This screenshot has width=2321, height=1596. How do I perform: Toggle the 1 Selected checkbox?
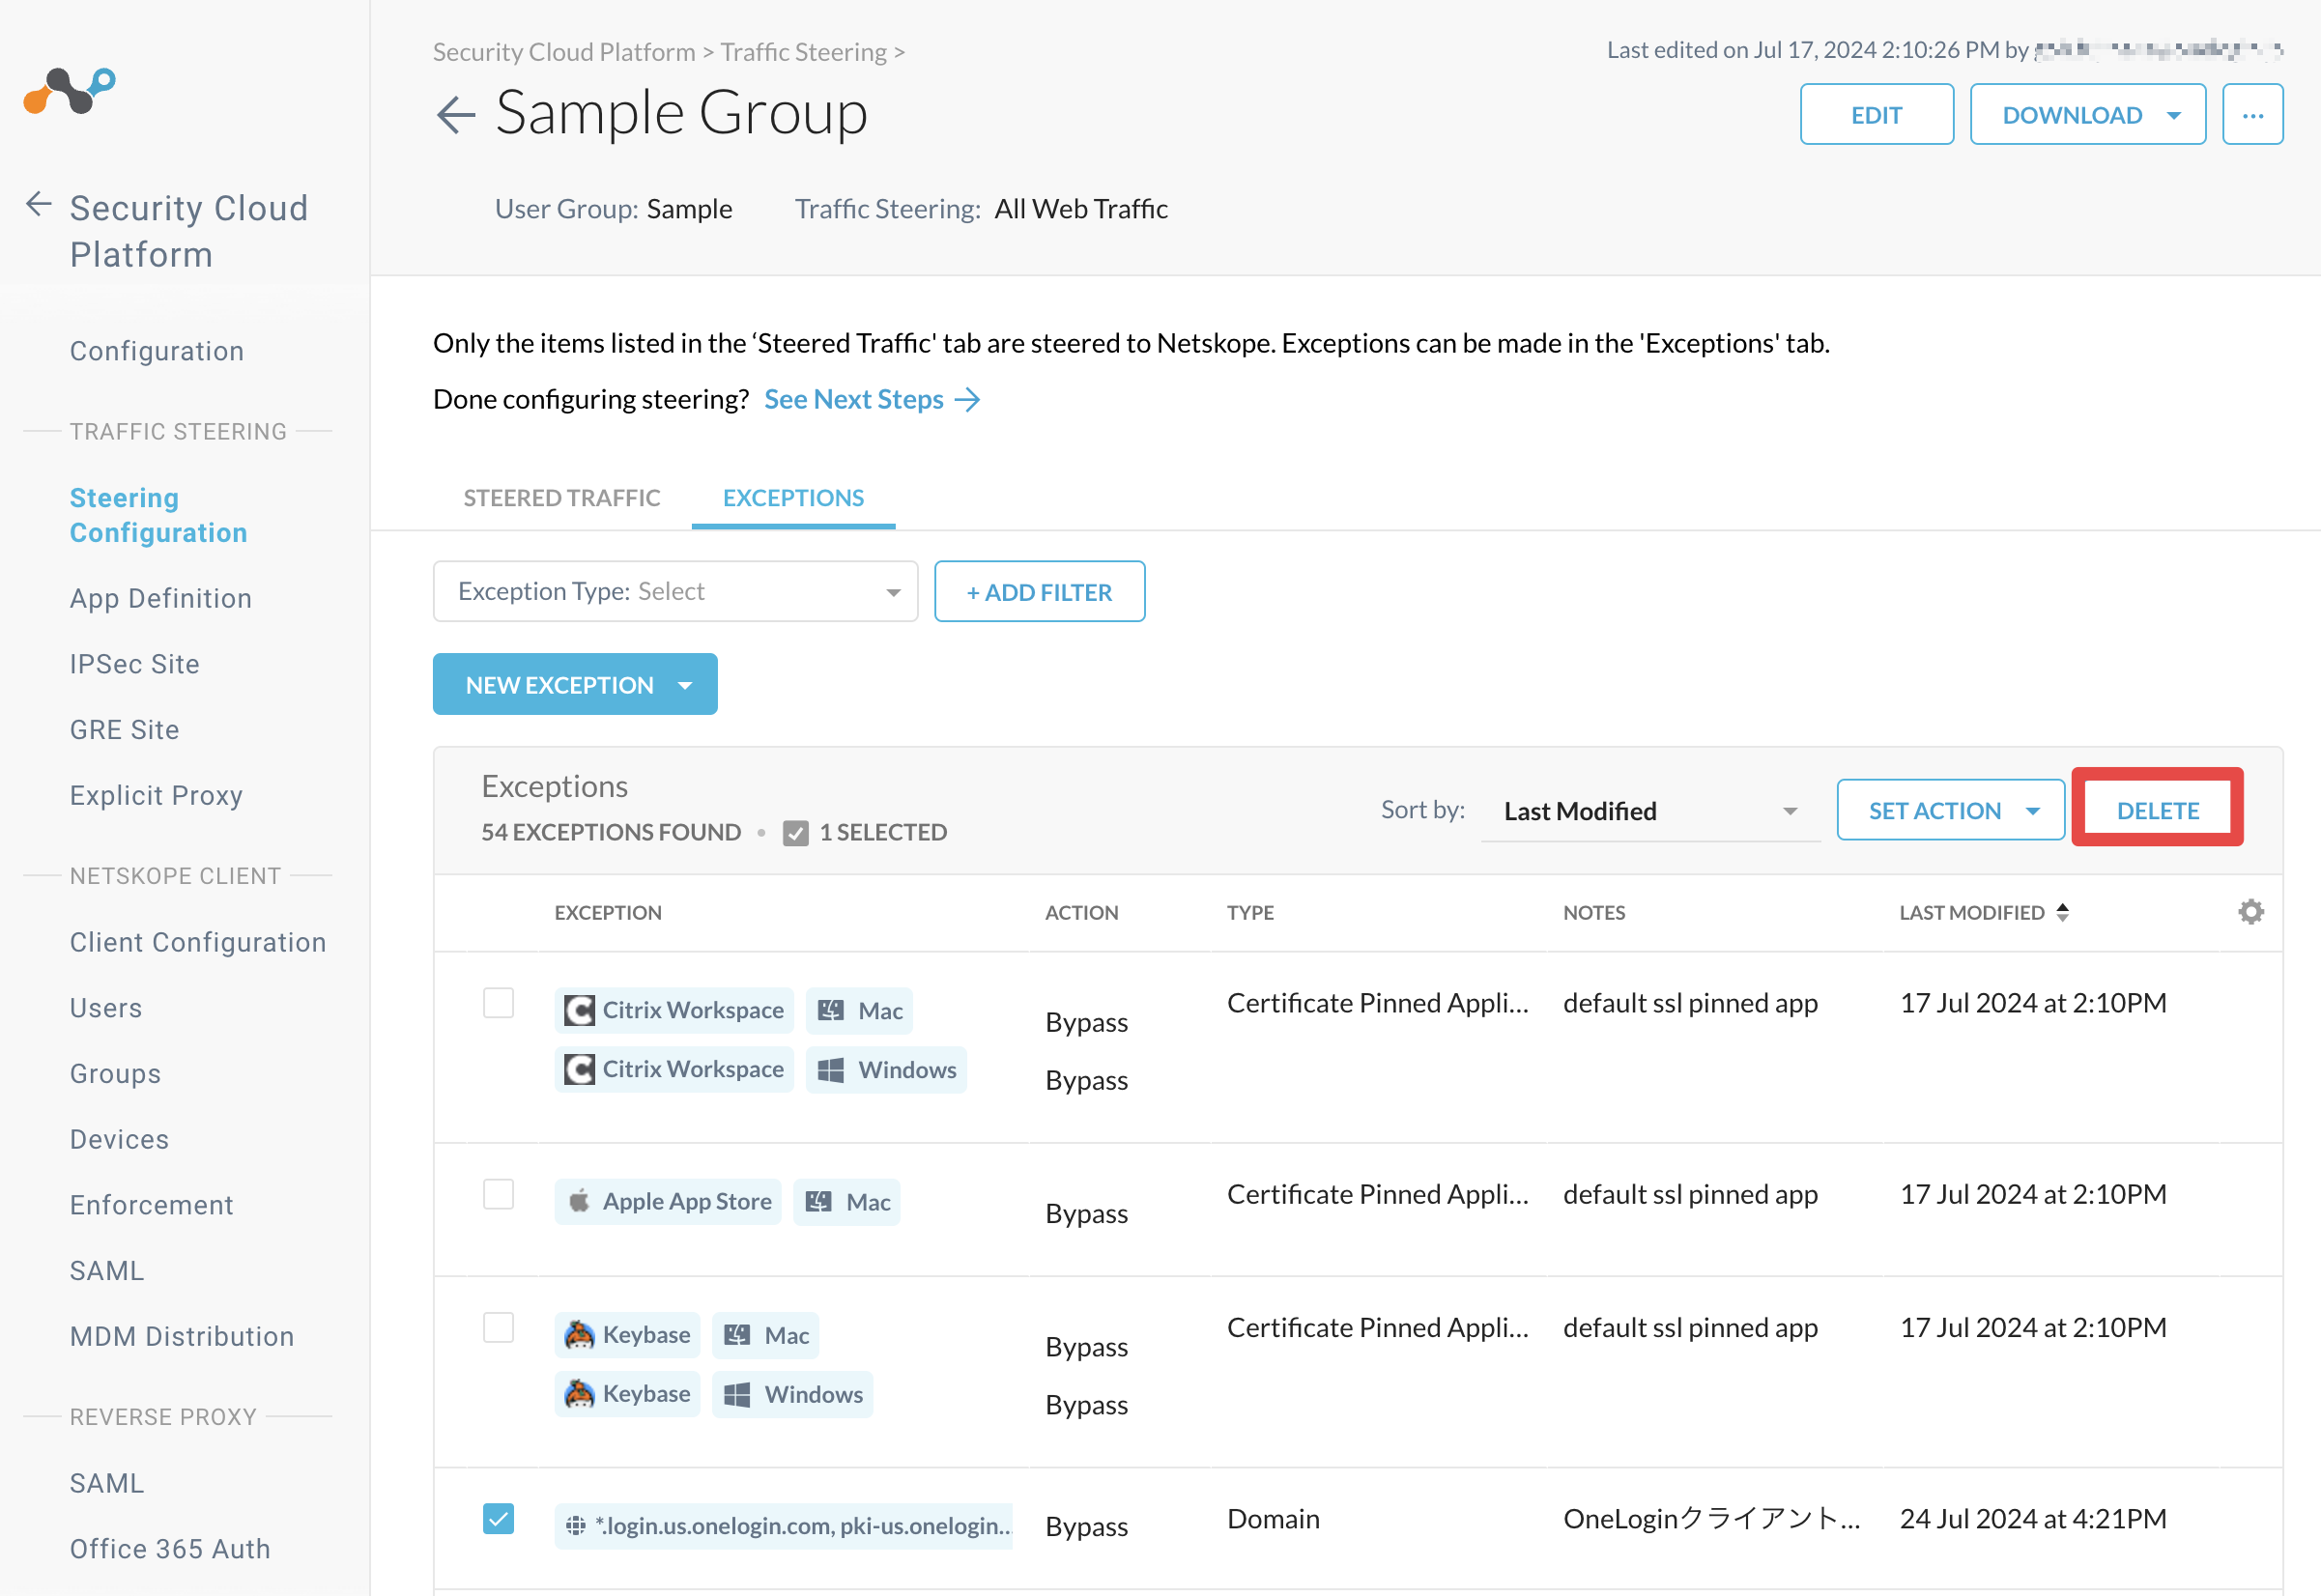(796, 832)
